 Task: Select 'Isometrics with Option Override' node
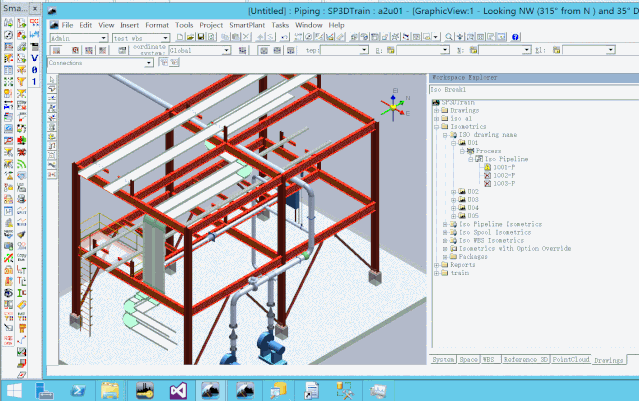(x=515, y=249)
